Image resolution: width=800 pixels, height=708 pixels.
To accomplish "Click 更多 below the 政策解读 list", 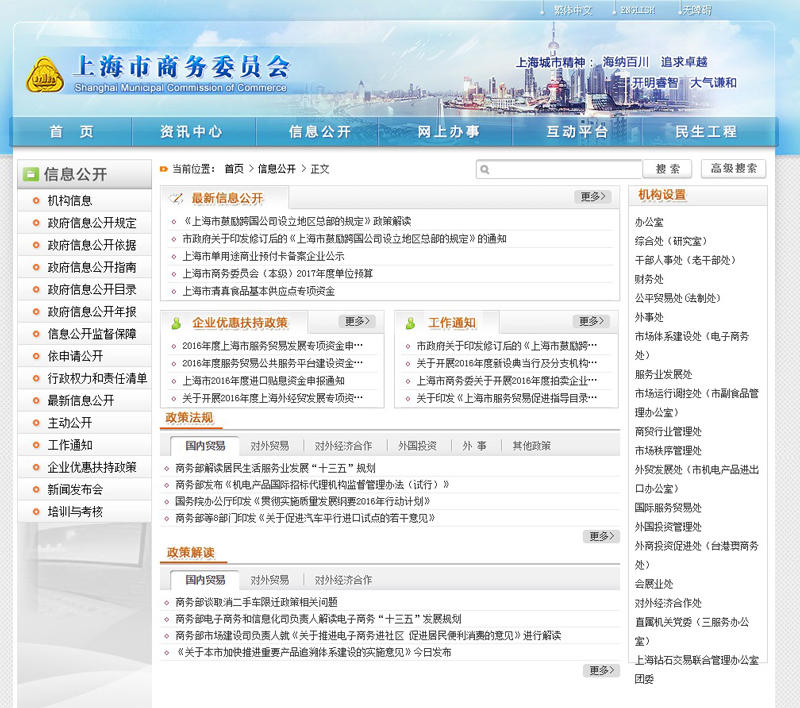I will click(x=602, y=670).
